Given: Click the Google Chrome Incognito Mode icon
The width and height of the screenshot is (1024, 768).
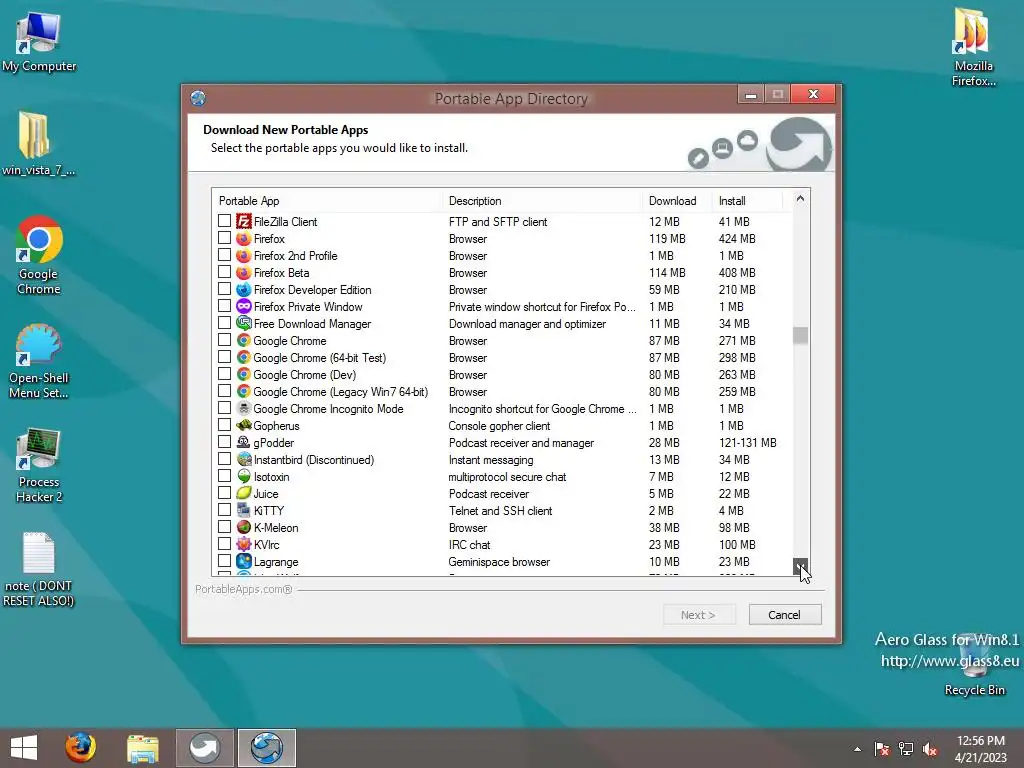Looking at the screenshot, I should tap(244, 408).
